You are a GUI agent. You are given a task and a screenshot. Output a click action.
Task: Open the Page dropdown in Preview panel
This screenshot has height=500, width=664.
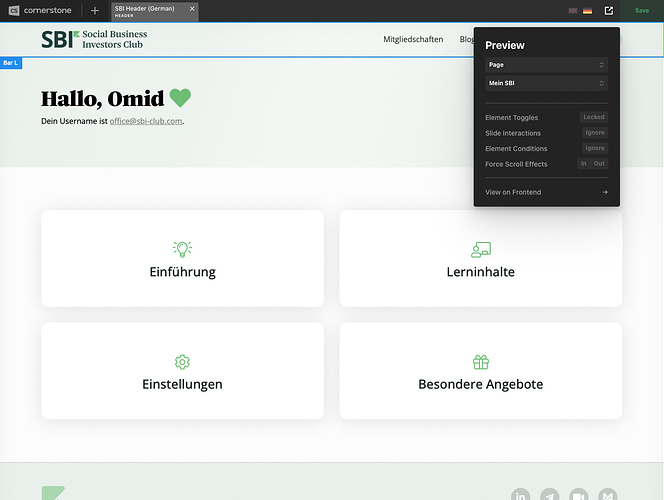[x=546, y=65]
